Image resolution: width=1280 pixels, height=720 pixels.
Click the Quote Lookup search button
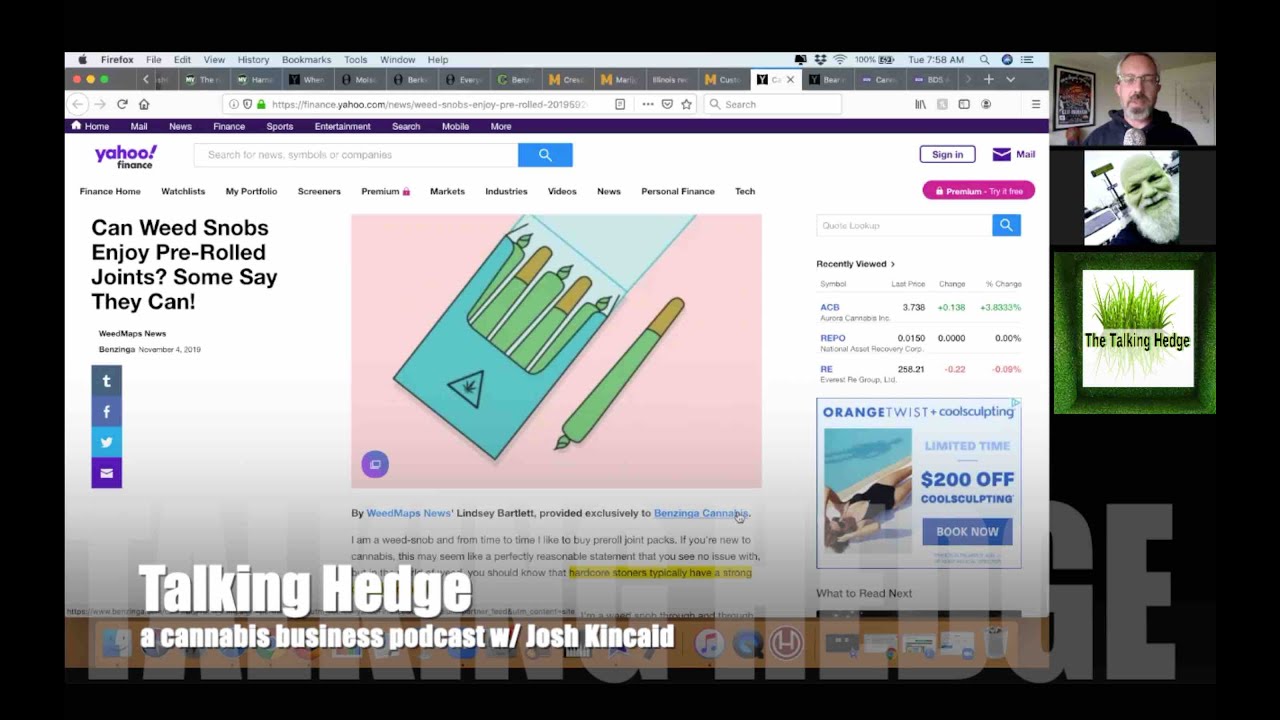click(x=1006, y=225)
